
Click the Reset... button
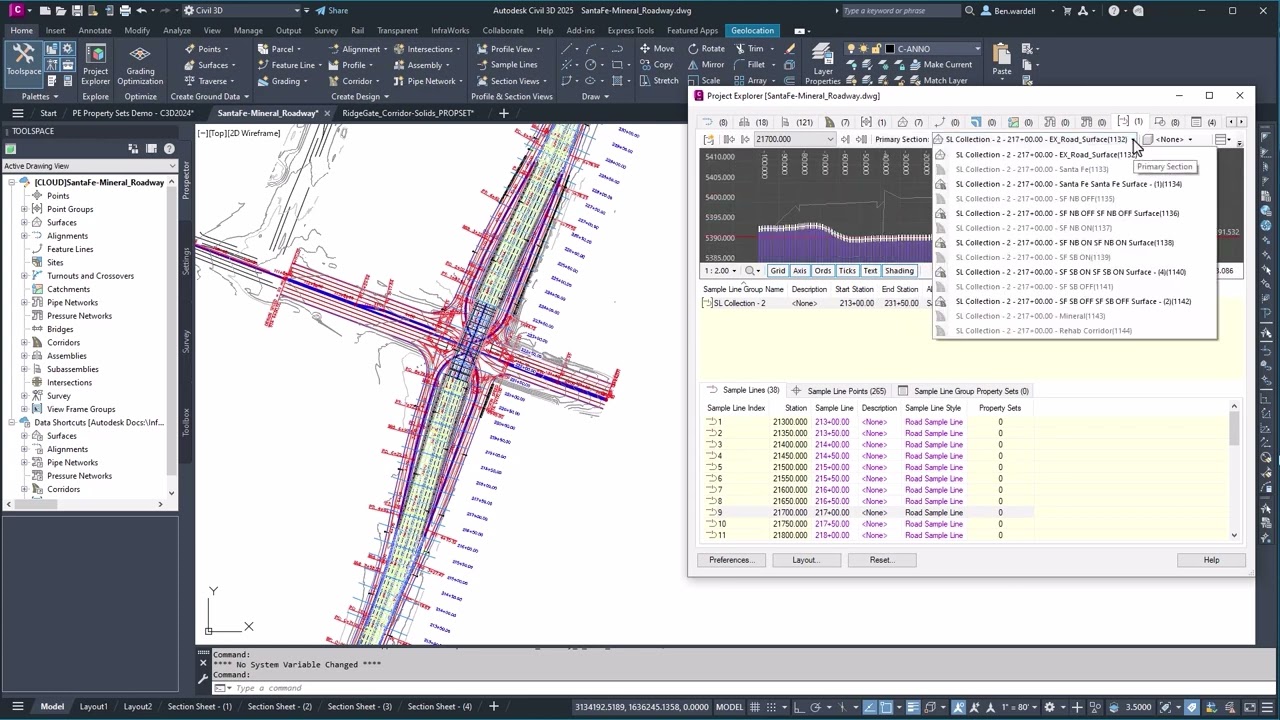click(x=882, y=560)
